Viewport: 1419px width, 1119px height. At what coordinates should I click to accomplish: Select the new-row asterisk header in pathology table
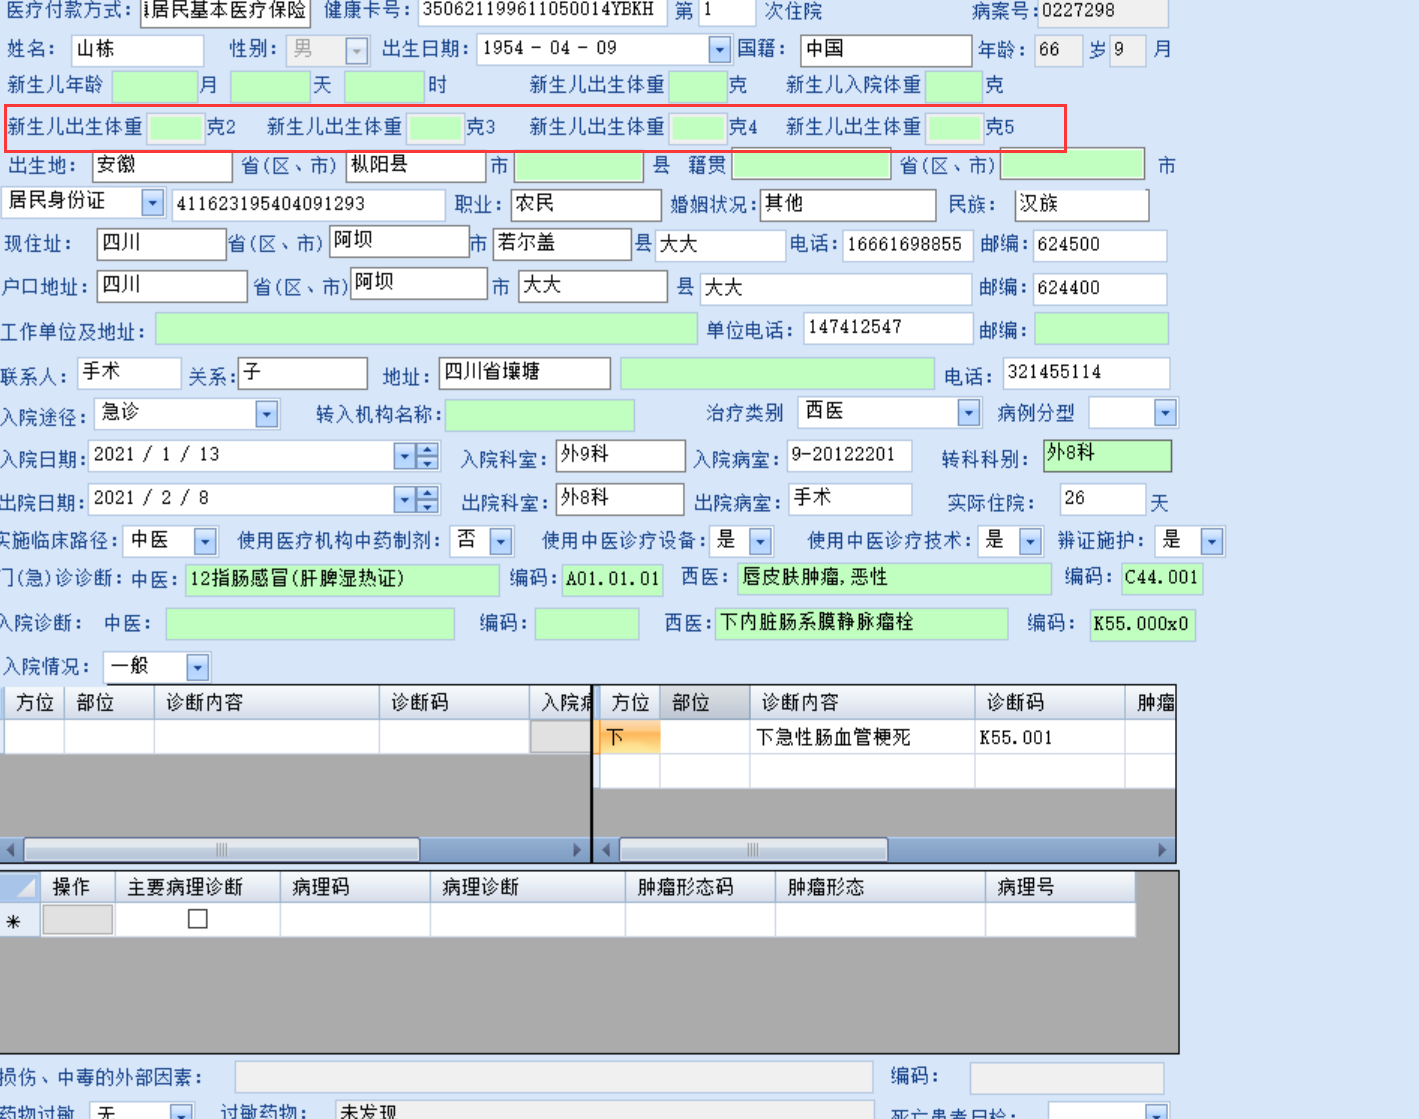tap(20, 920)
